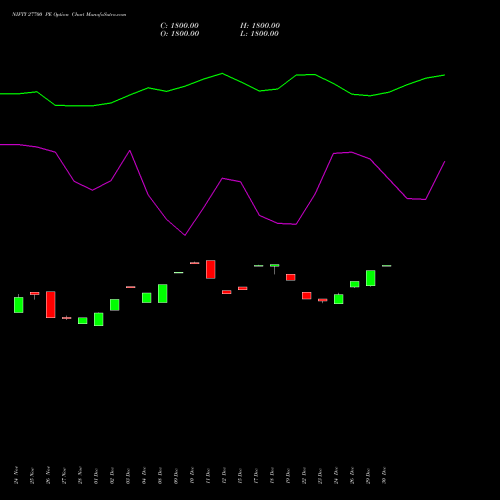The height and width of the screenshot is (500, 500).
Task: Select the flat green candle above 30 Dec
Action: pyautogui.click(x=387, y=266)
